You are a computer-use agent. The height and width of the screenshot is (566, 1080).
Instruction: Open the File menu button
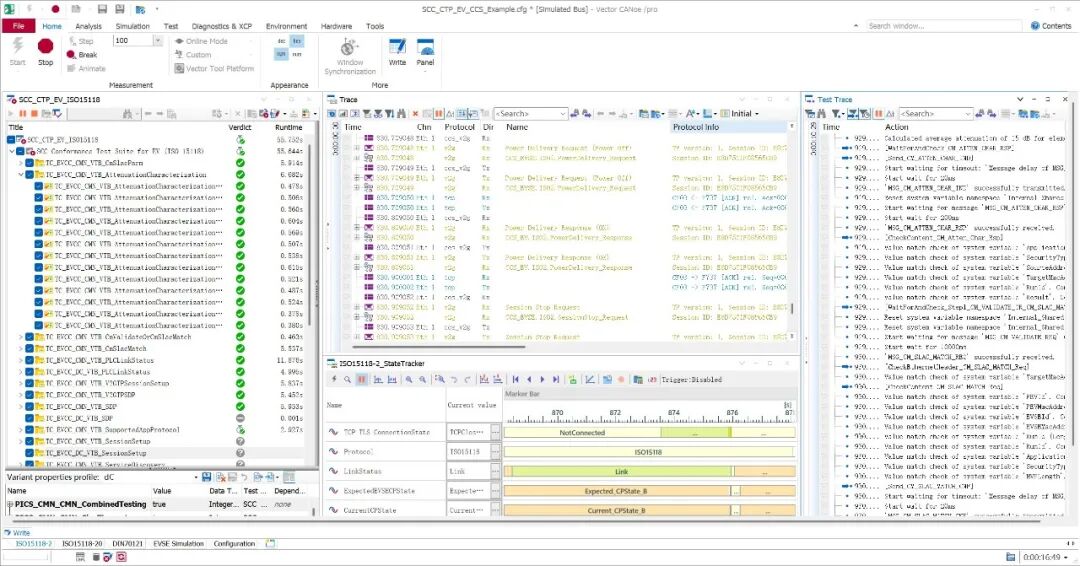coord(18,26)
